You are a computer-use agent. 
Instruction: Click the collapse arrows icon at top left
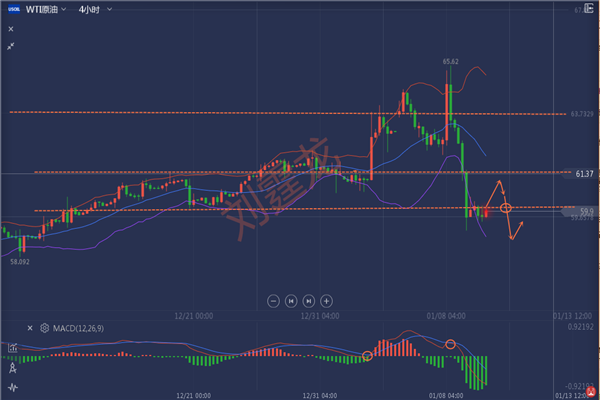coord(11,46)
